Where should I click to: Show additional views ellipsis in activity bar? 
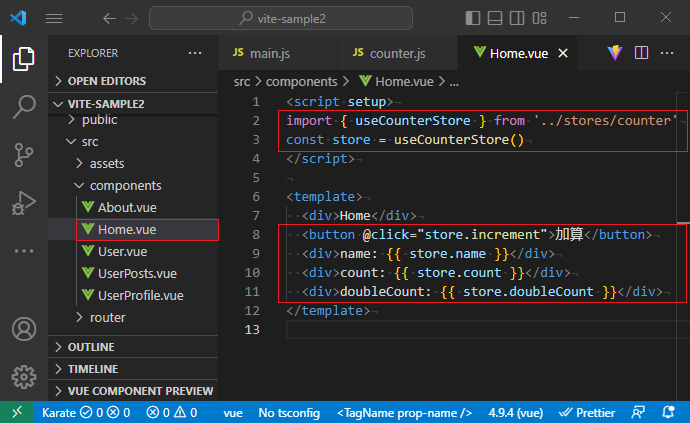click(x=24, y=251)
